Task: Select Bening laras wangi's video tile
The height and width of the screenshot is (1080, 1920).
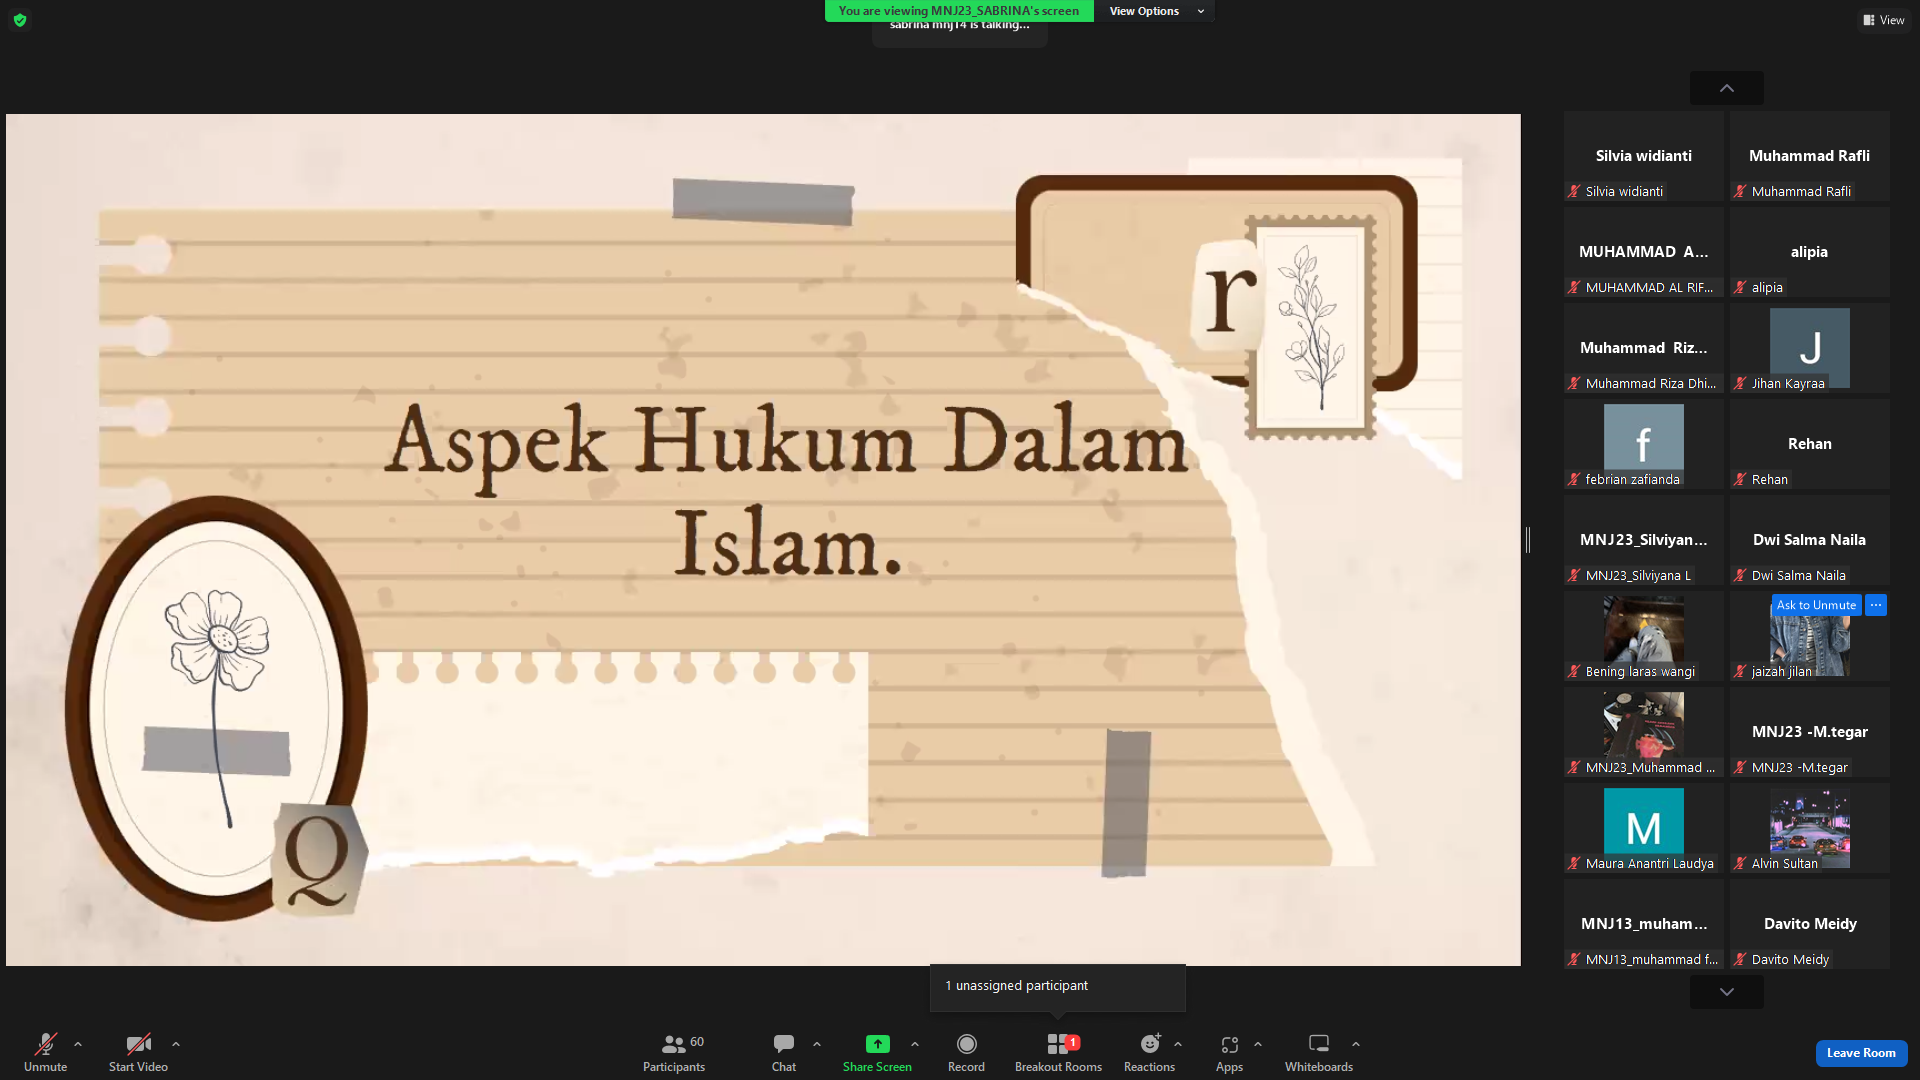Action: click(x=1644, y=636)
